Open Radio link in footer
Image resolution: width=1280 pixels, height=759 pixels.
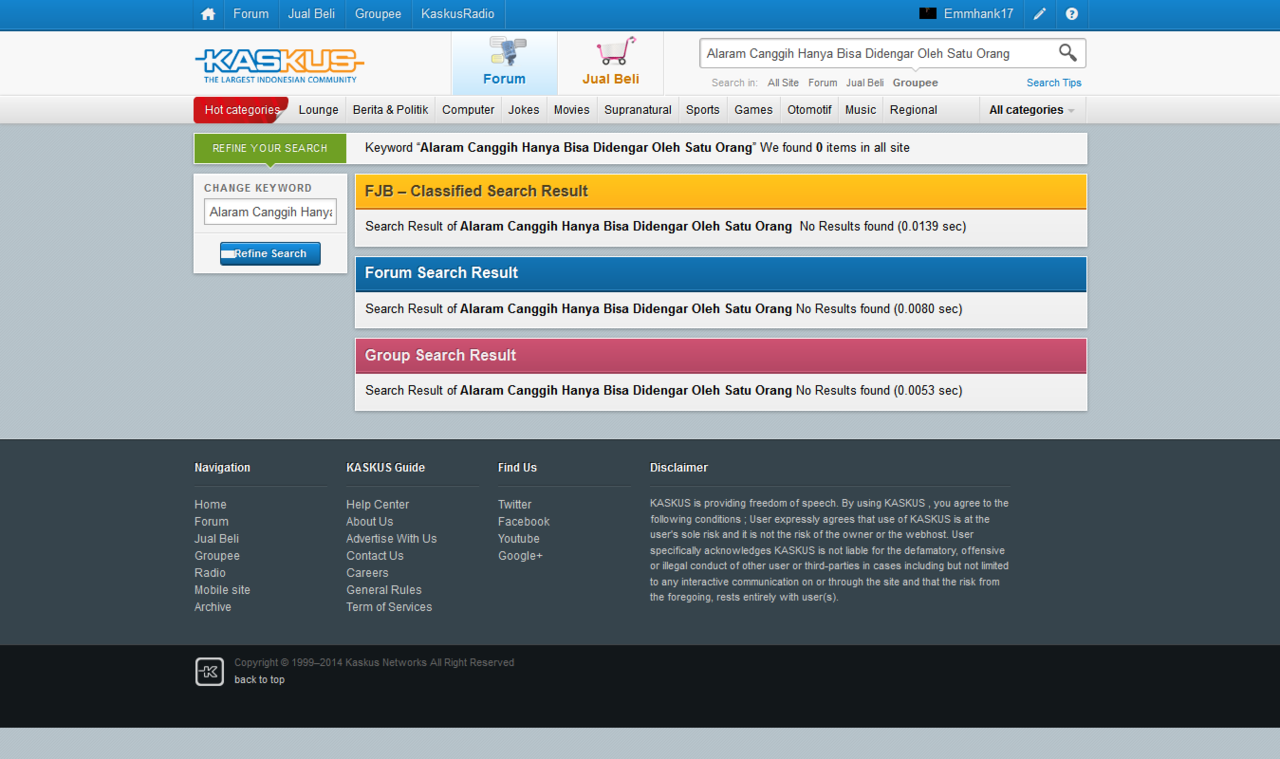point(210,573)
